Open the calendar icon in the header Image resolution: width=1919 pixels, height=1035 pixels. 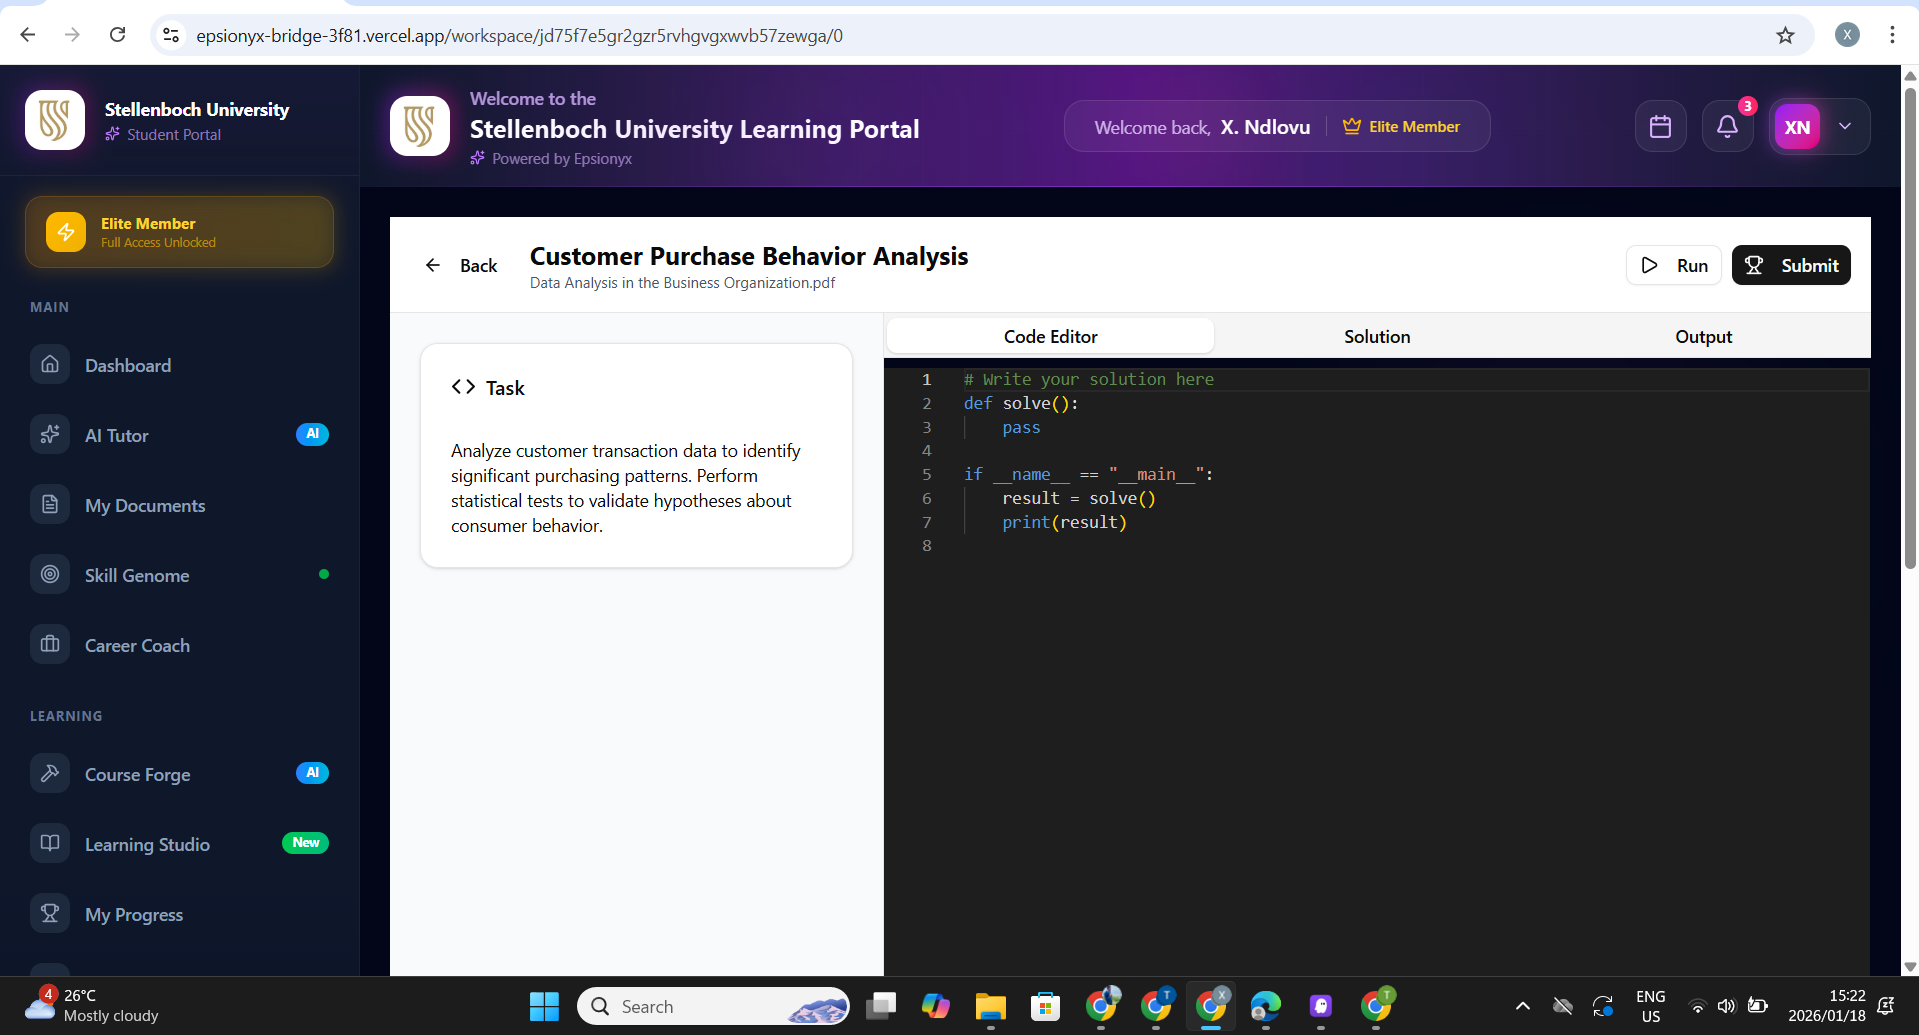(x=1660, y=127)
